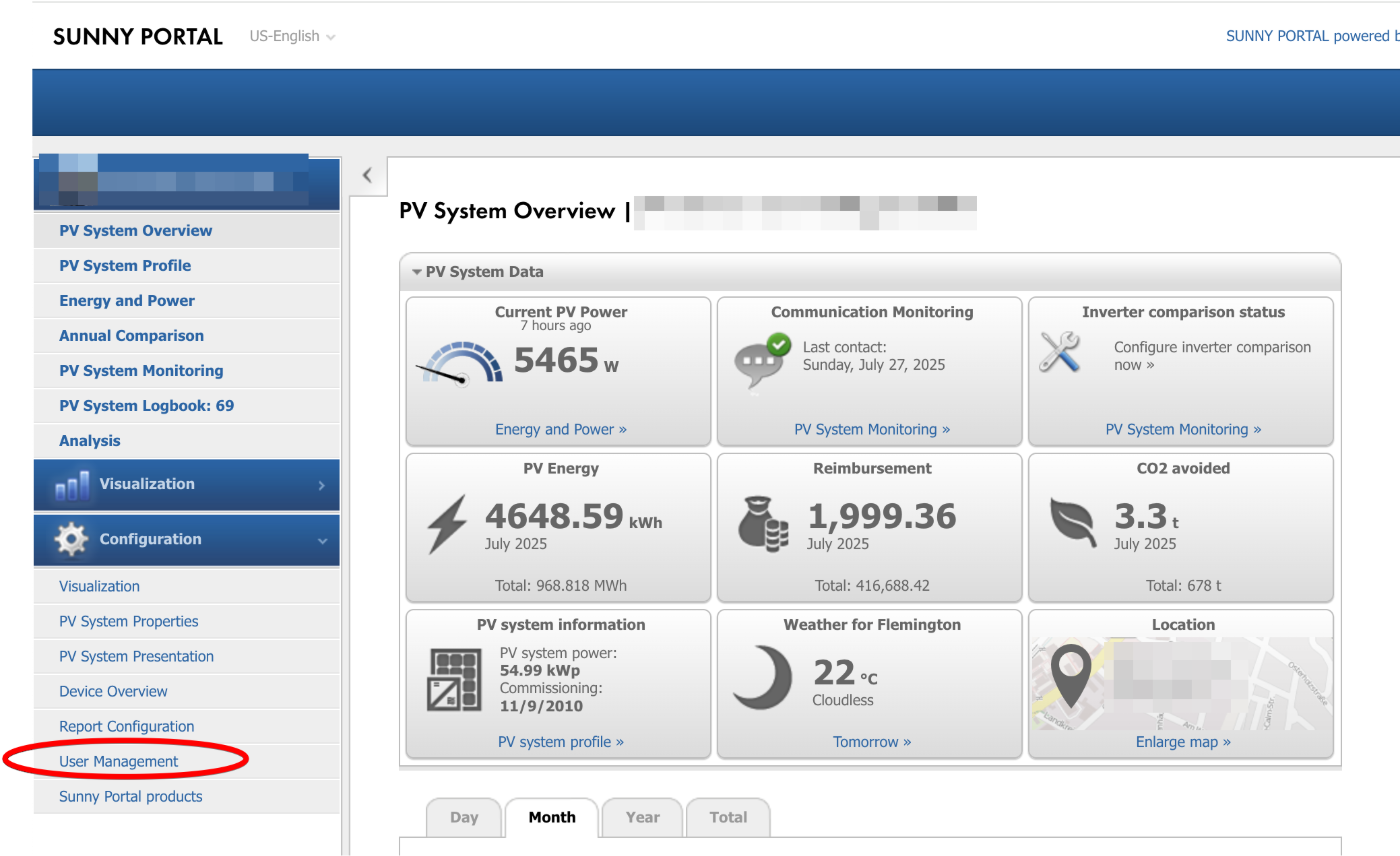
Task: Click the PV Energy lightning bolt icon
Action: (447, 524)
